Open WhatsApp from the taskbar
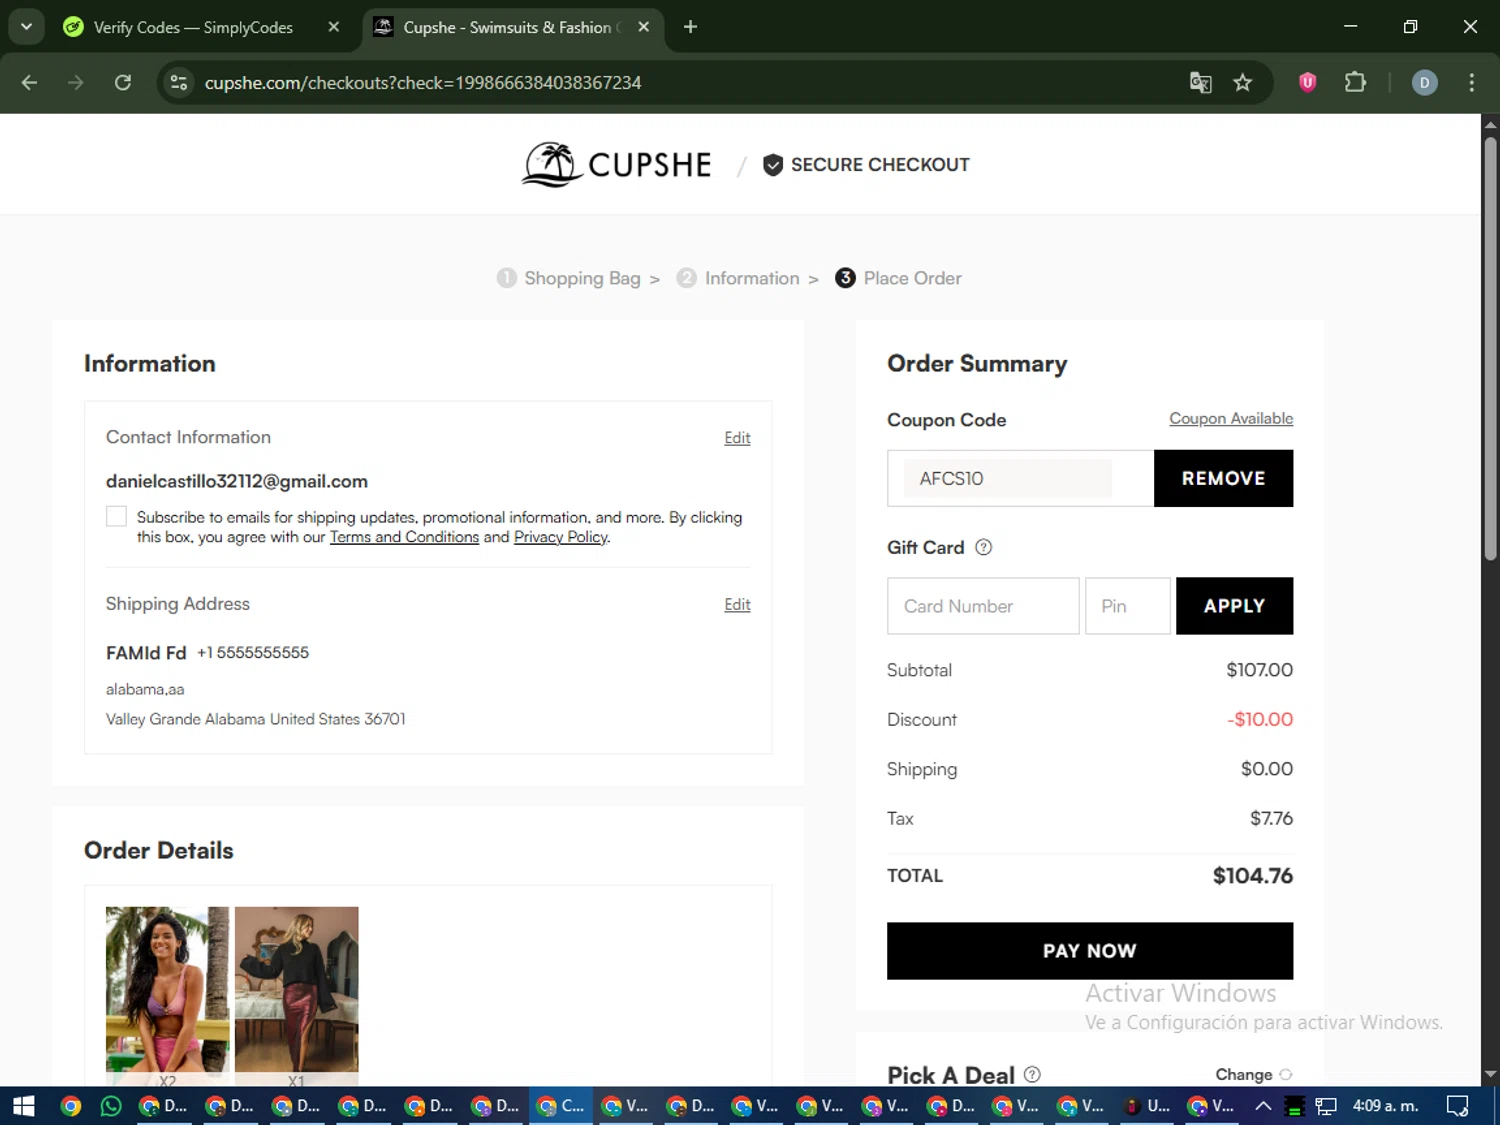 [x=111, y=1105]
